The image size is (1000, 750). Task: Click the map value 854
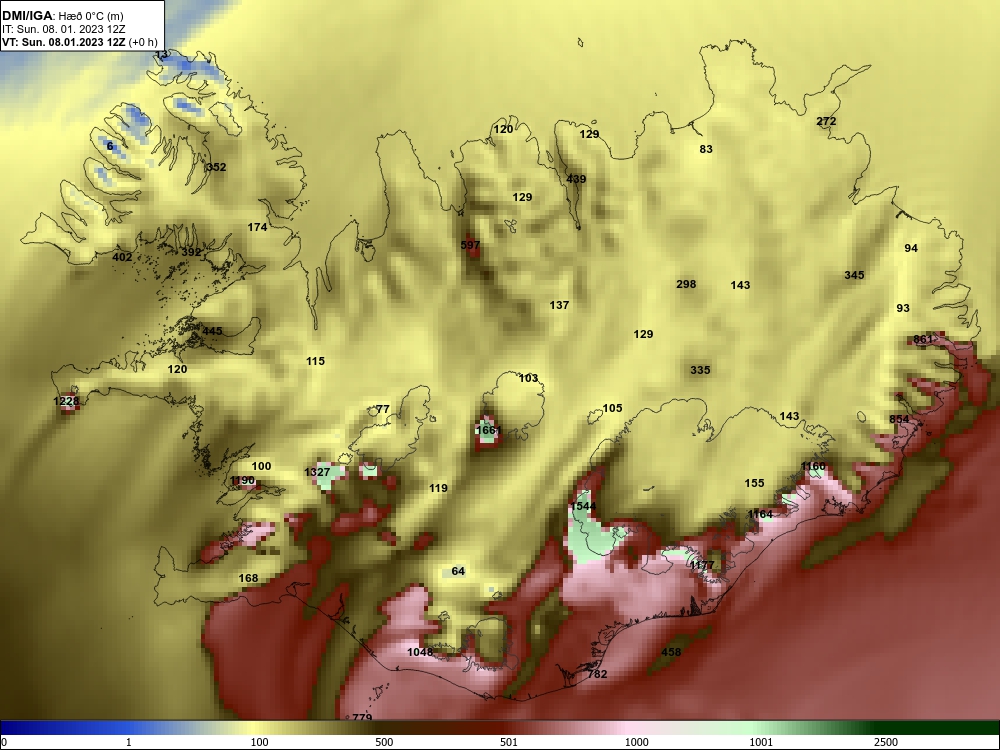(899, 419)
